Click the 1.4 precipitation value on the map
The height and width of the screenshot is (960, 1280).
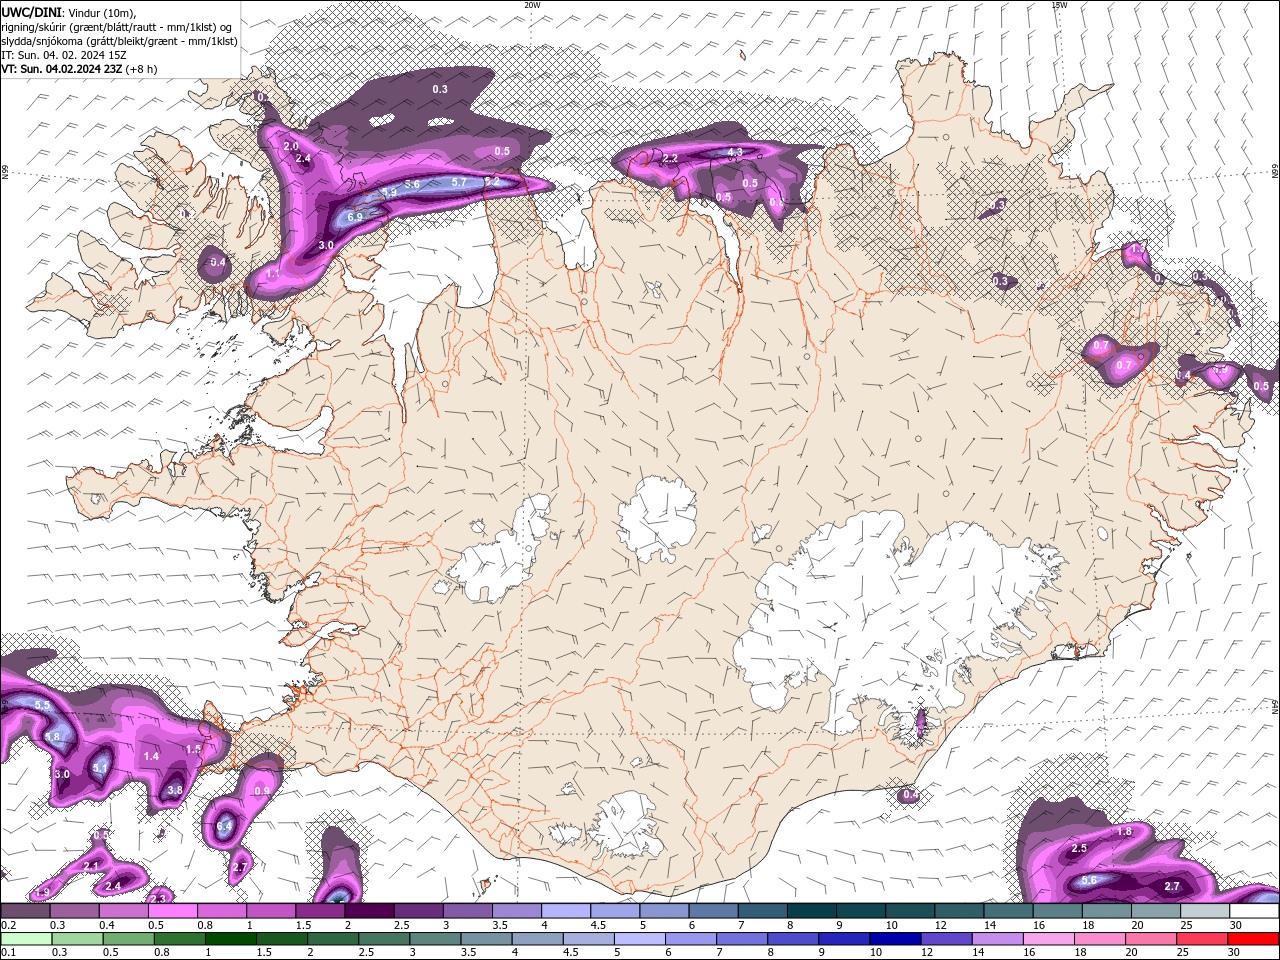click(x=151, y=756)
